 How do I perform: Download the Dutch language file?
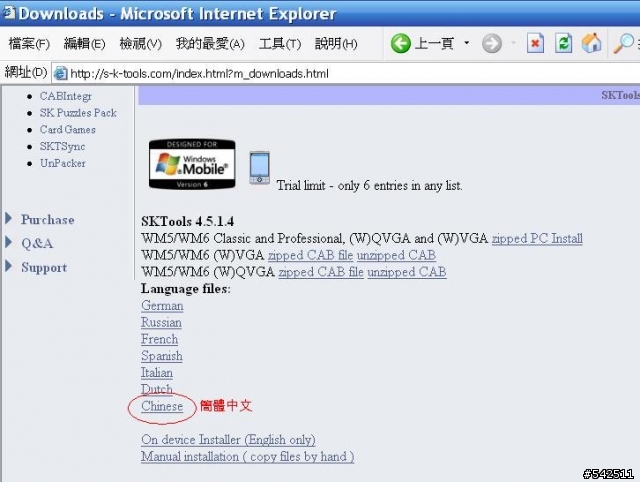157,389
